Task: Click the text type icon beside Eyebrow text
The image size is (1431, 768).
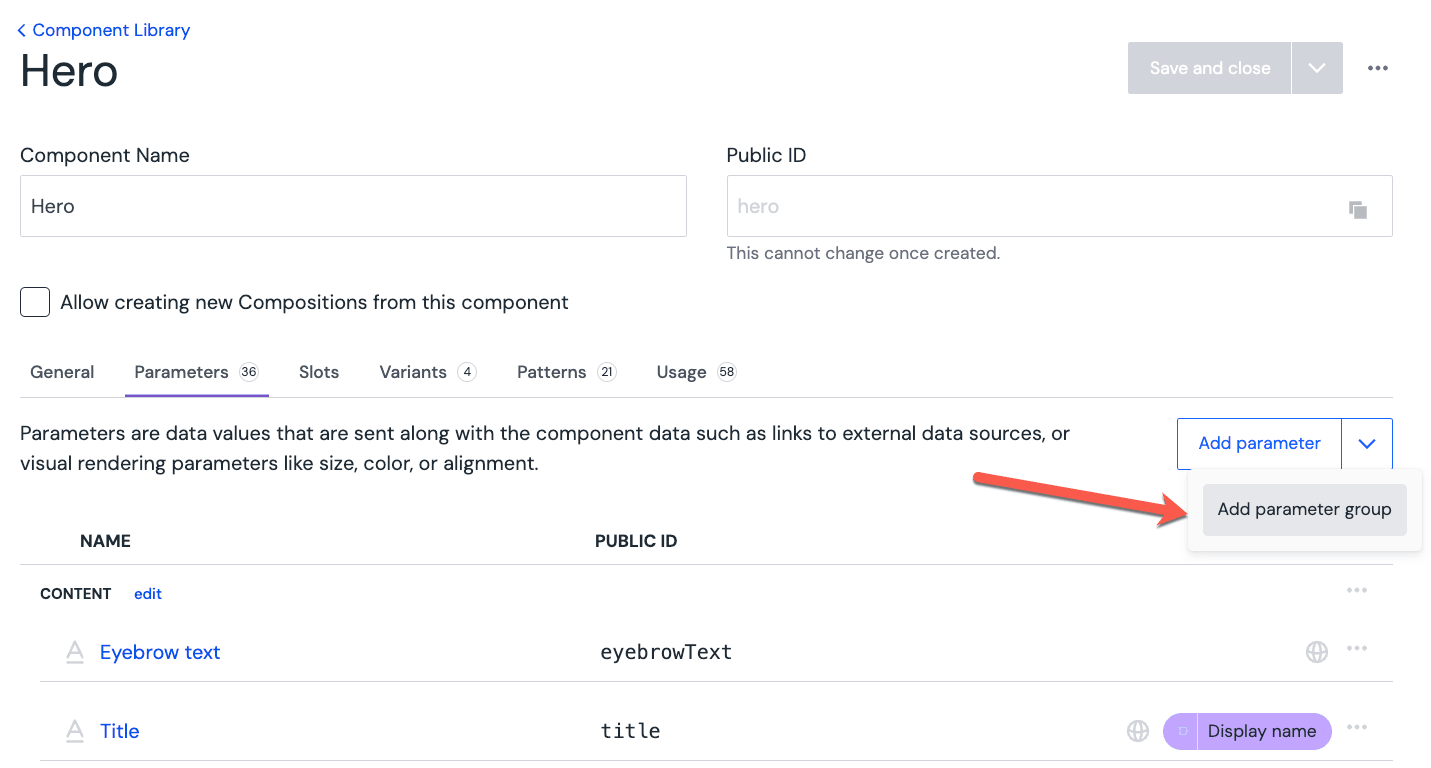Action: (74, 653)
